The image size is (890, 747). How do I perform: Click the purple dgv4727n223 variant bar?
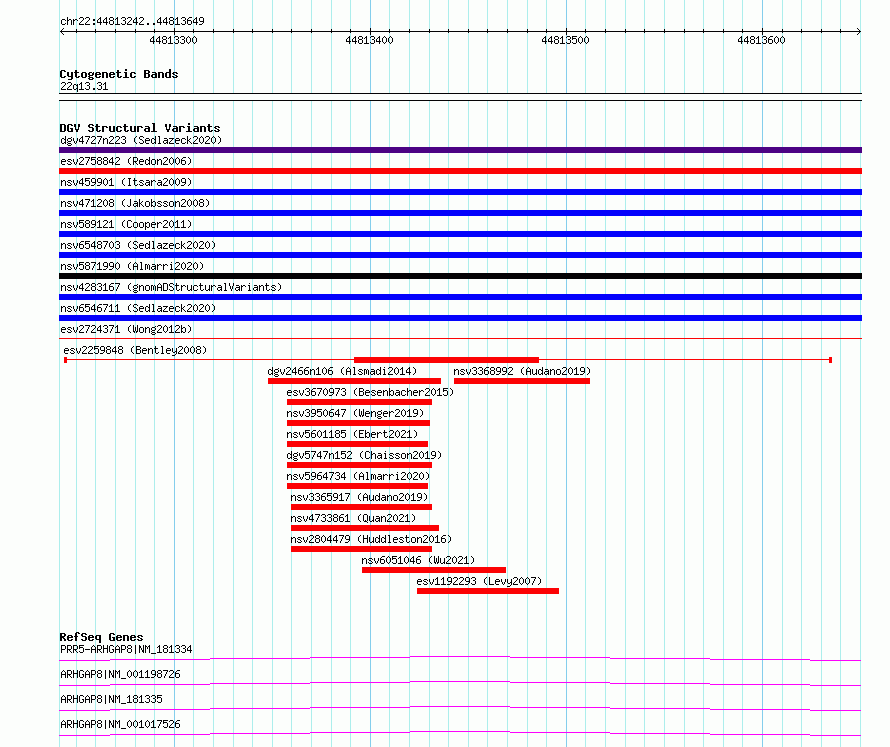tap(460, 150)
